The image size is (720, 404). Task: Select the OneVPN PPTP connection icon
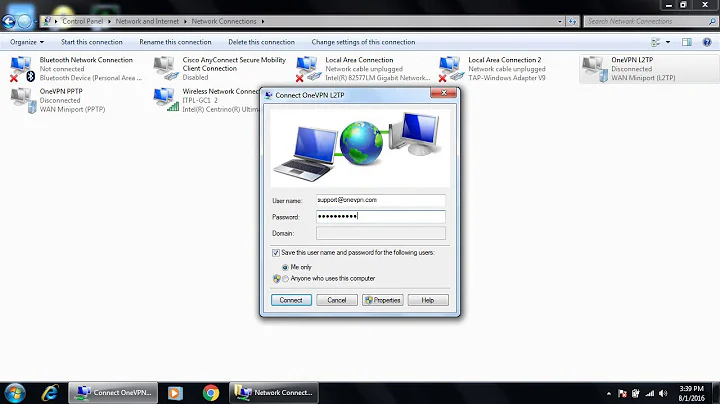22,100
